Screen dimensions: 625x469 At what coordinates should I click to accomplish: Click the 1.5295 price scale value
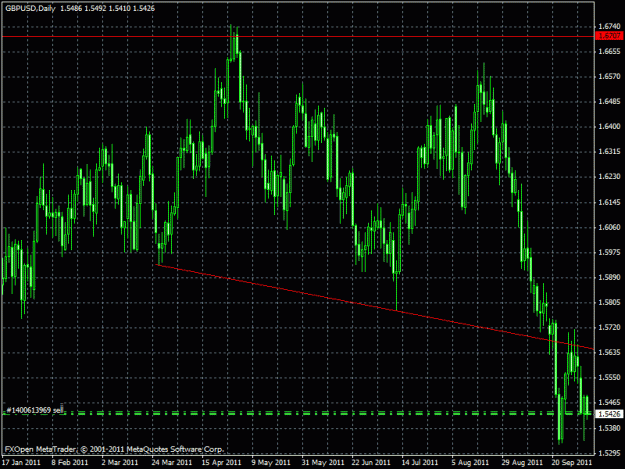(x=609, y=453)
